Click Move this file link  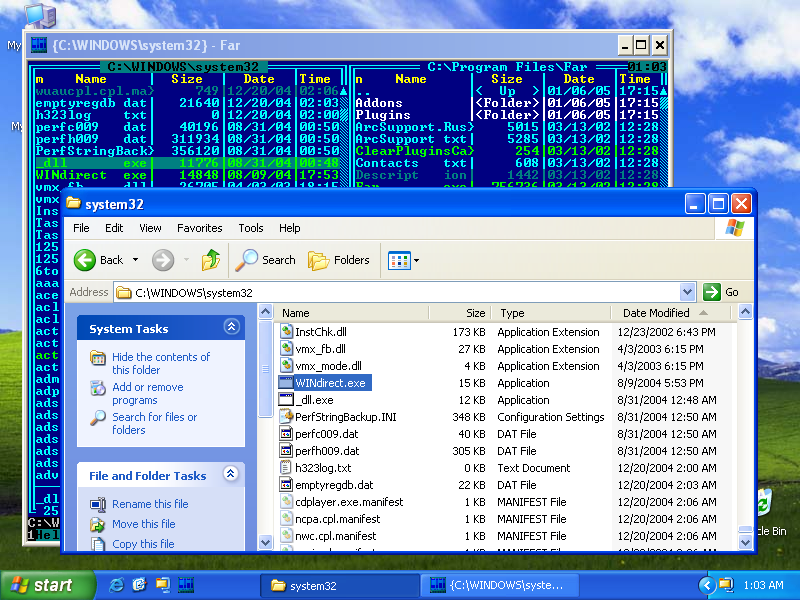[x=143, y=524]
